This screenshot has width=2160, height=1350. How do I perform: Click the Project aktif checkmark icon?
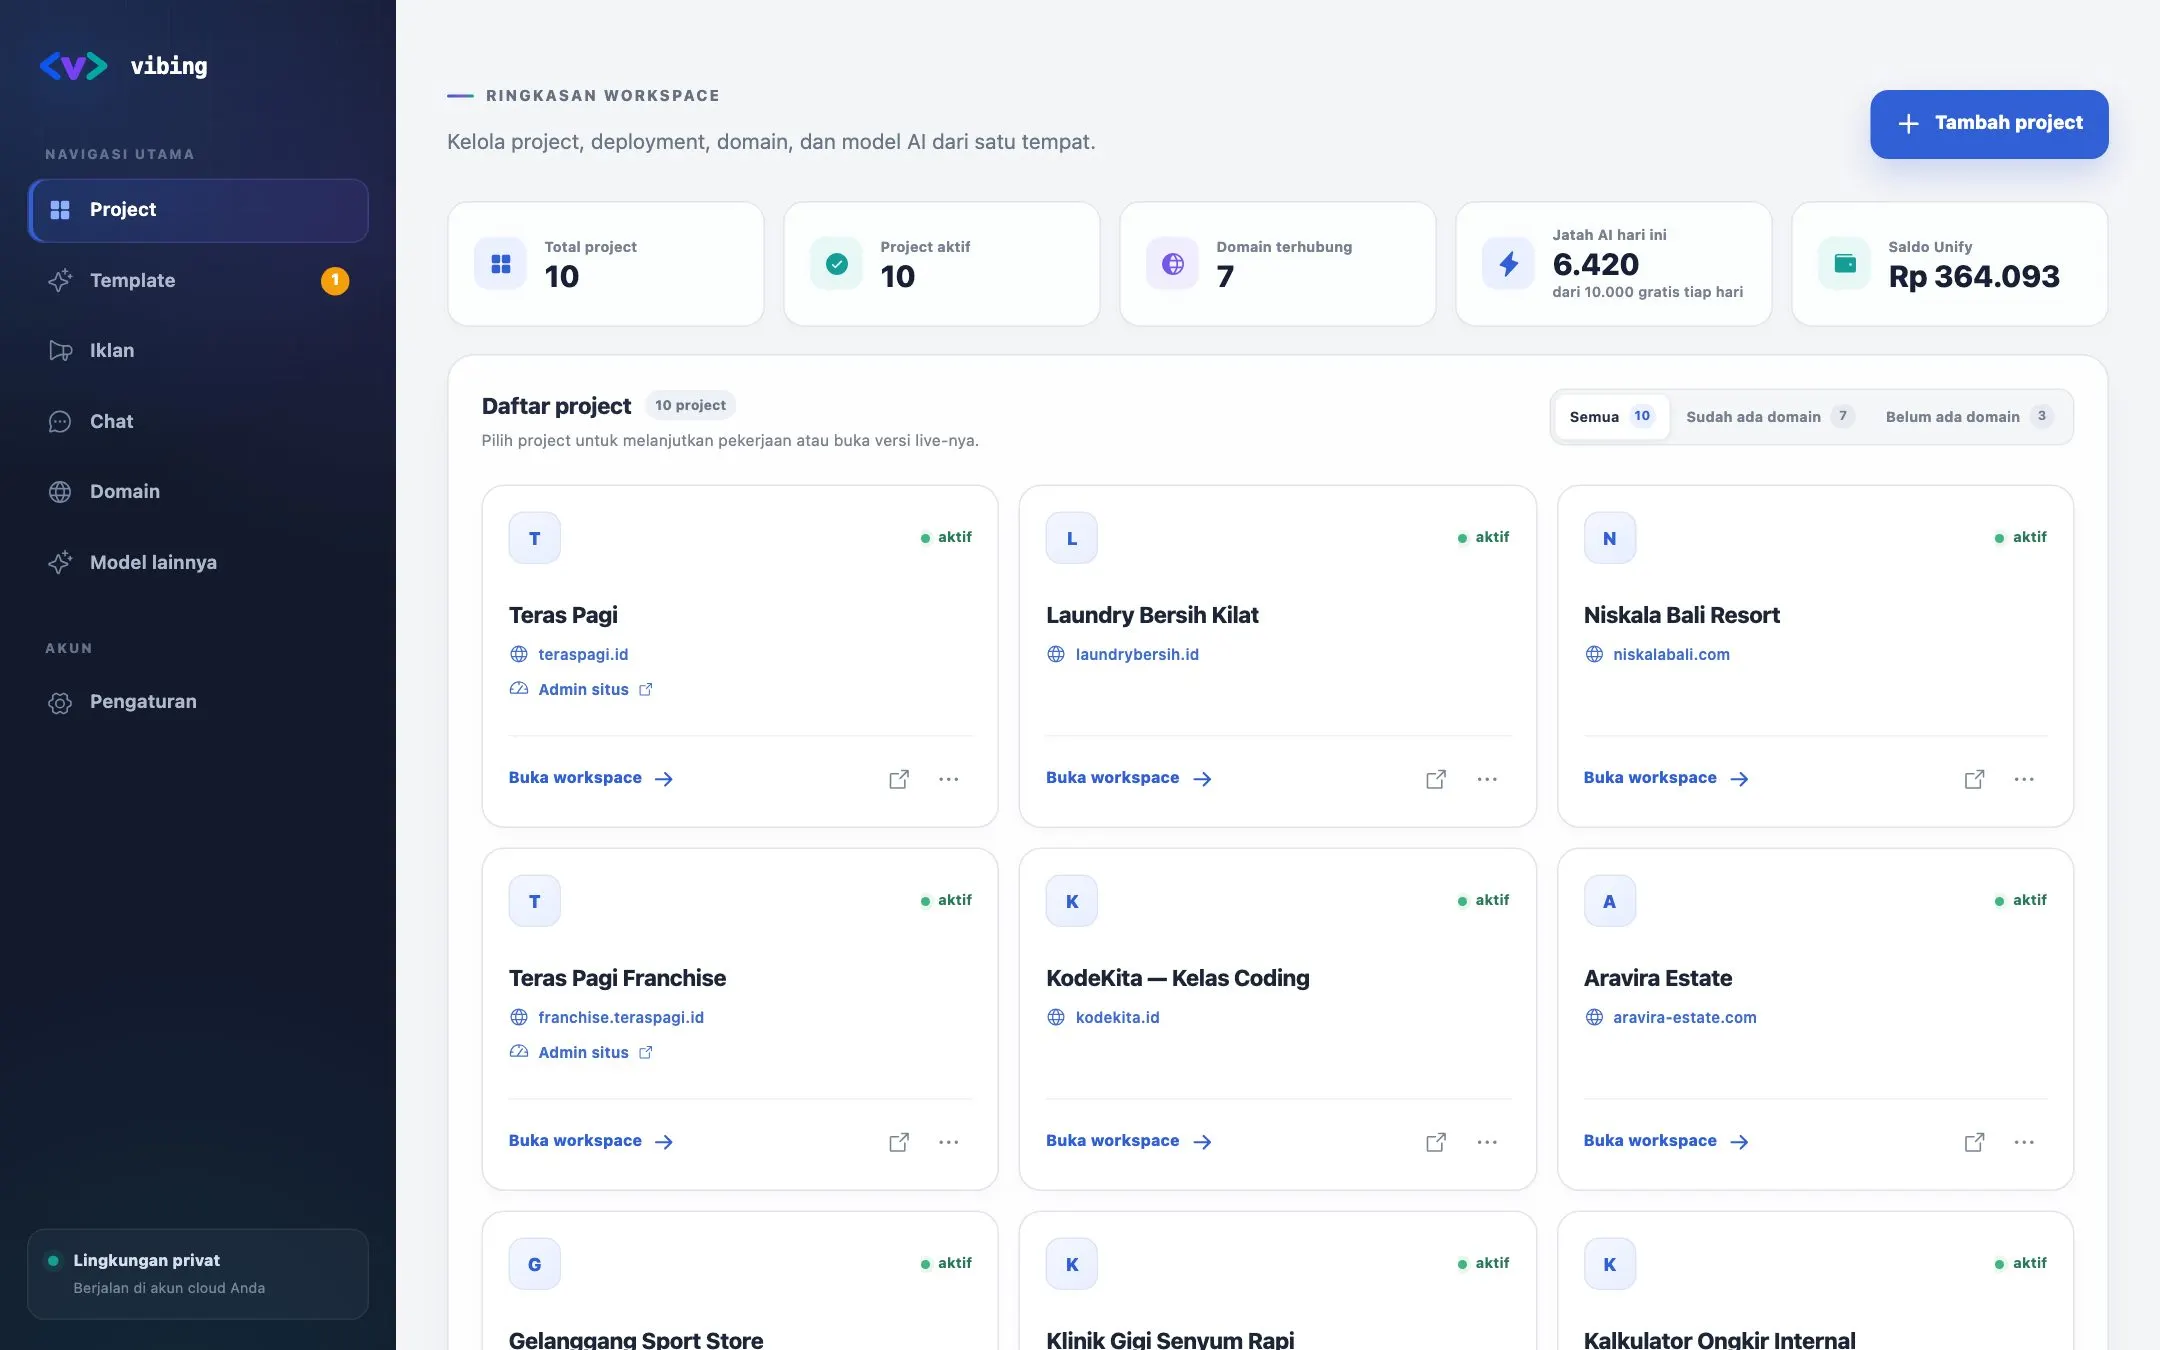point(837,264)
